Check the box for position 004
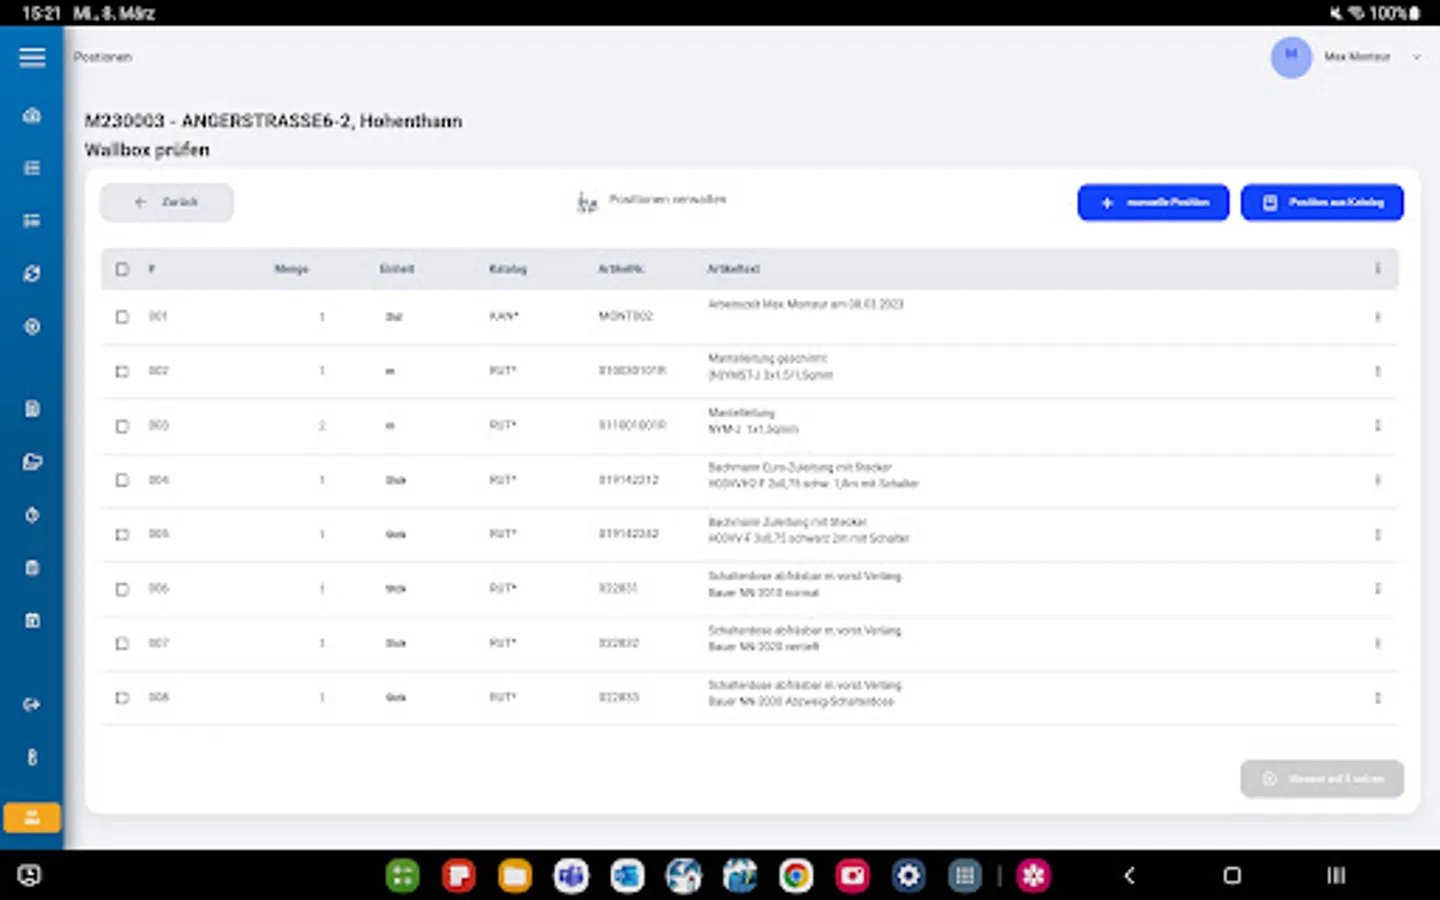Image resolution: width=1440 pixels, height=900 pixels. tap(122, 480)
